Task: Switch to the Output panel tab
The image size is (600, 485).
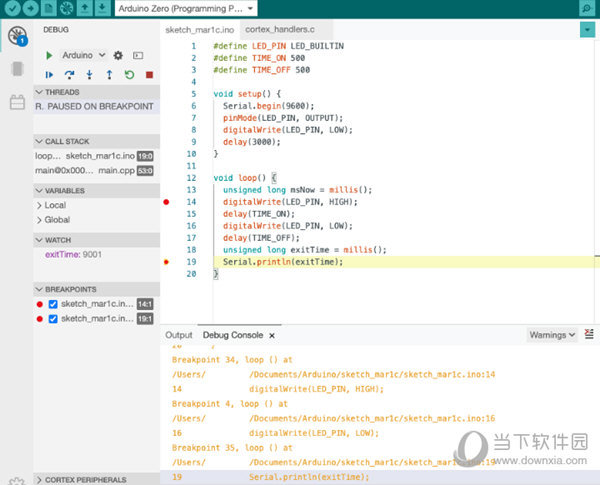Action: 179,335
